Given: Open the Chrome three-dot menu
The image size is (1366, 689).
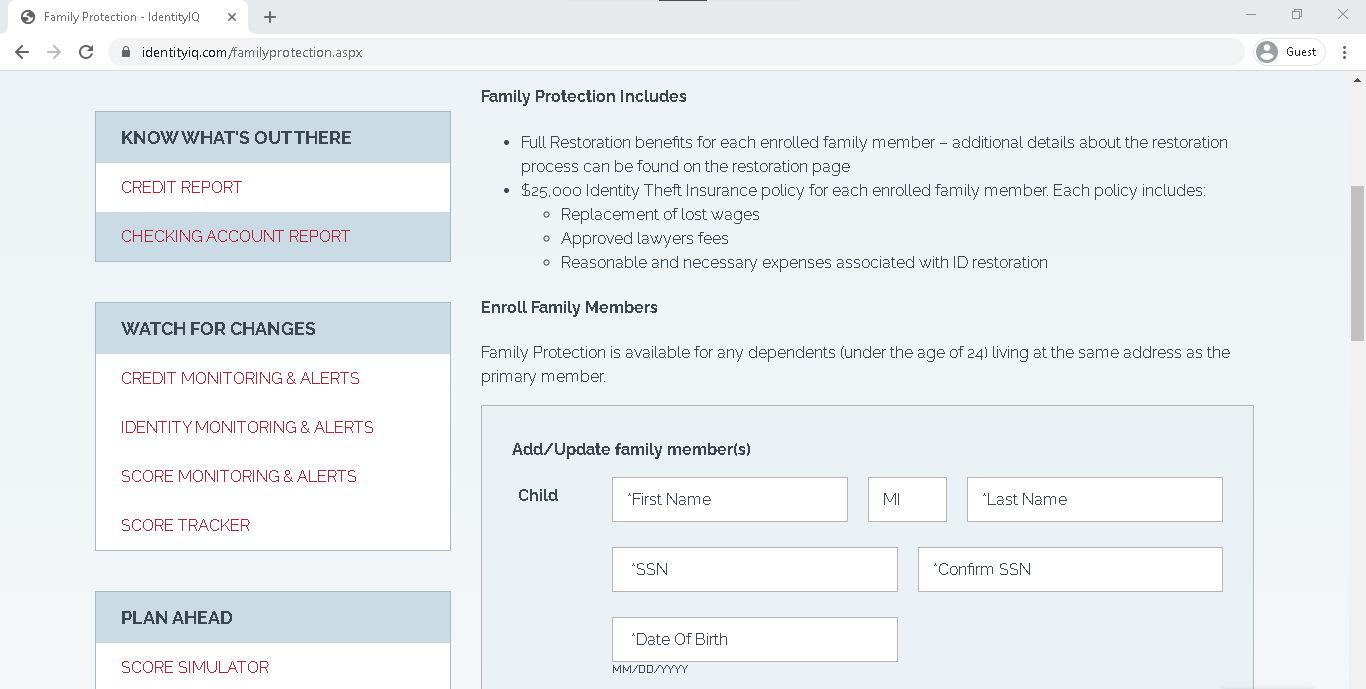Looking at the screenshot, I should click(1345, 52).
